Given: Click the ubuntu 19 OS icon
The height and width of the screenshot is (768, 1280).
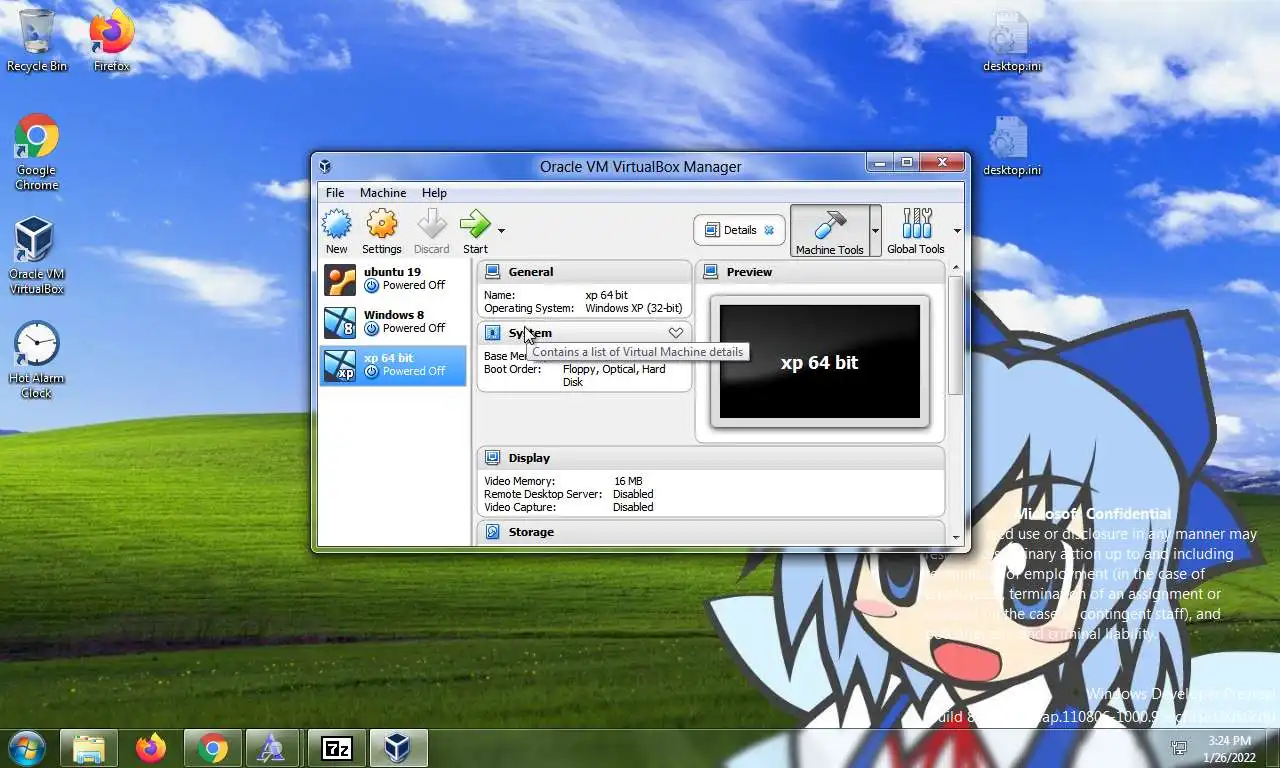Looking at the screenshot, I should click(x=340, y=280).
